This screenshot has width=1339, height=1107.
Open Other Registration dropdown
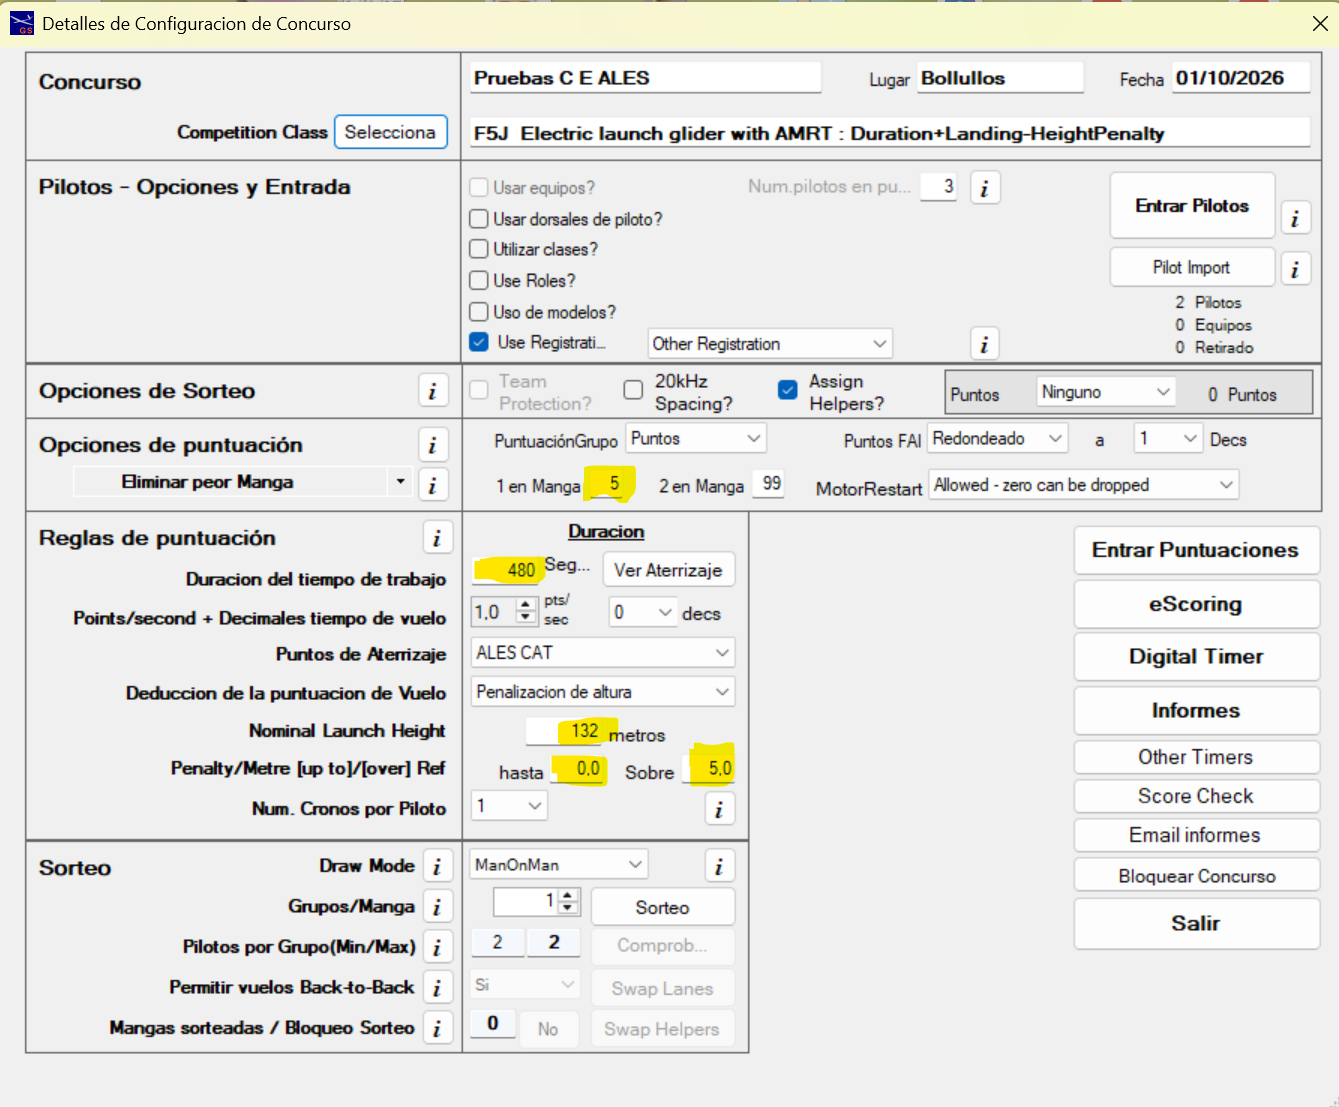(770, 344)
